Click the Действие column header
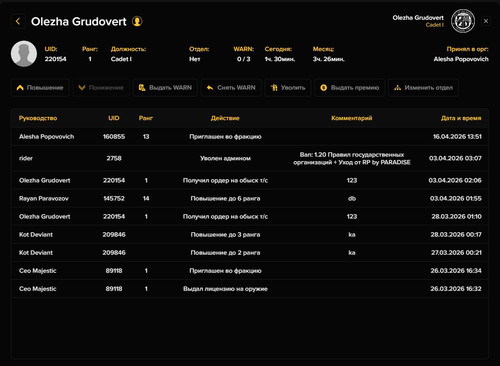 point(225,118)
